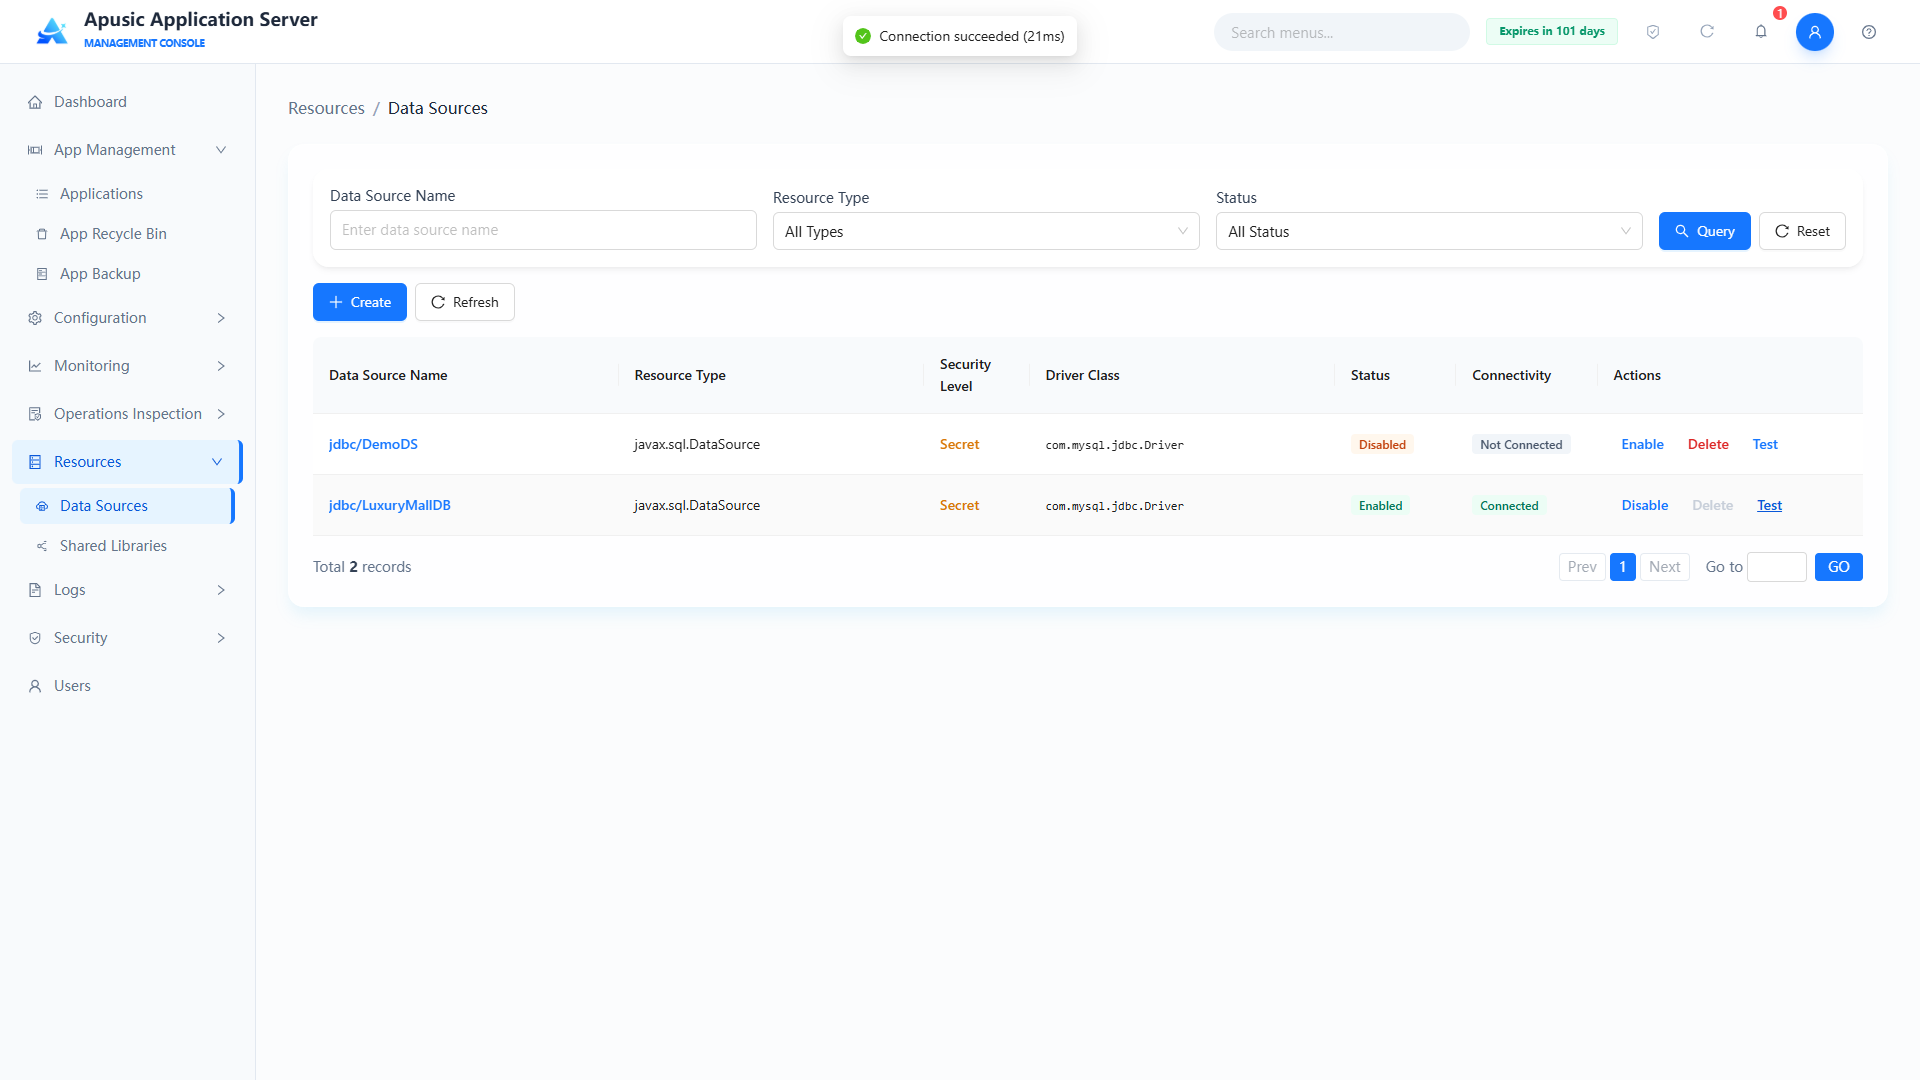The width and height of the screenshot is (1920, 1080).
Task: Open Applications in sidebar
Action: coord(127,194)
